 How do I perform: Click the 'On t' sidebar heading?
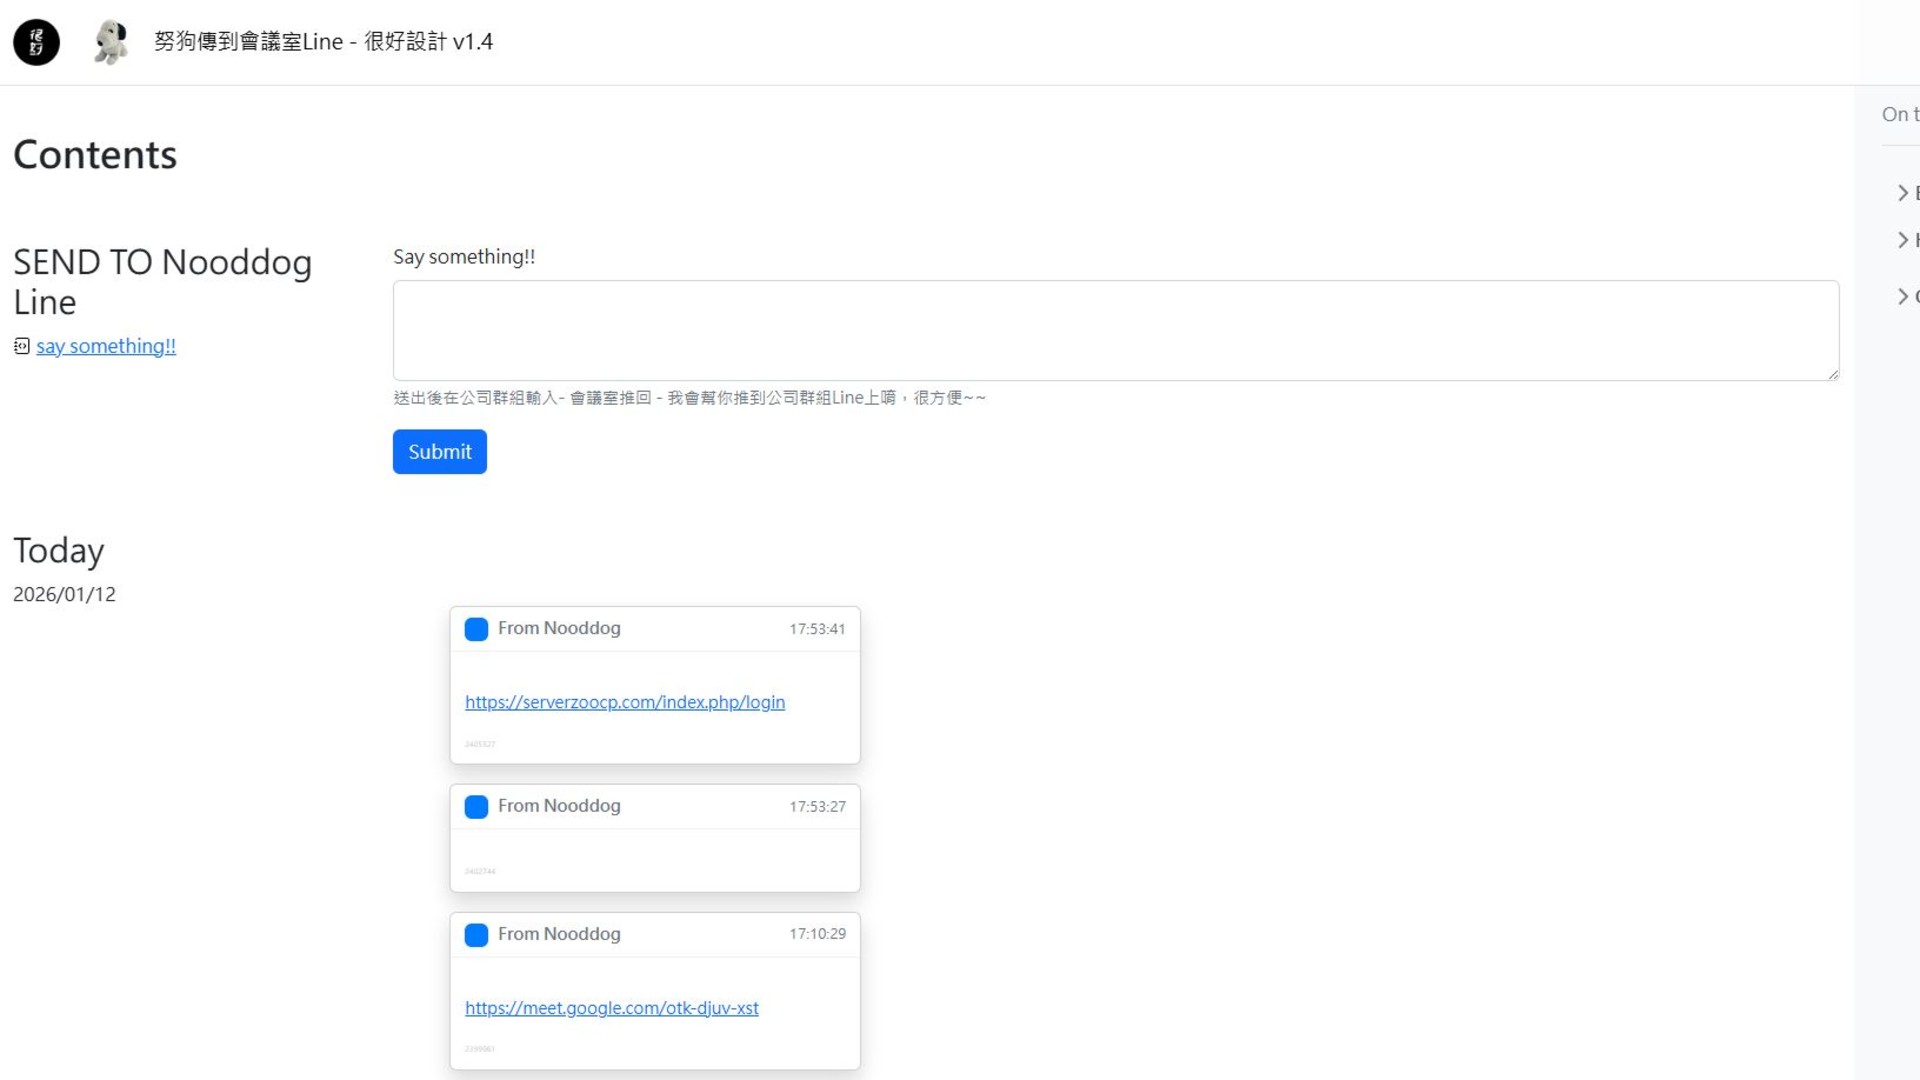click(1899, 114)
